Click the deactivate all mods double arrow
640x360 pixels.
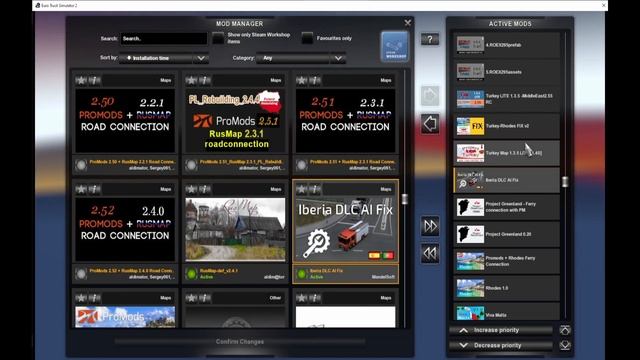(430, 253)
